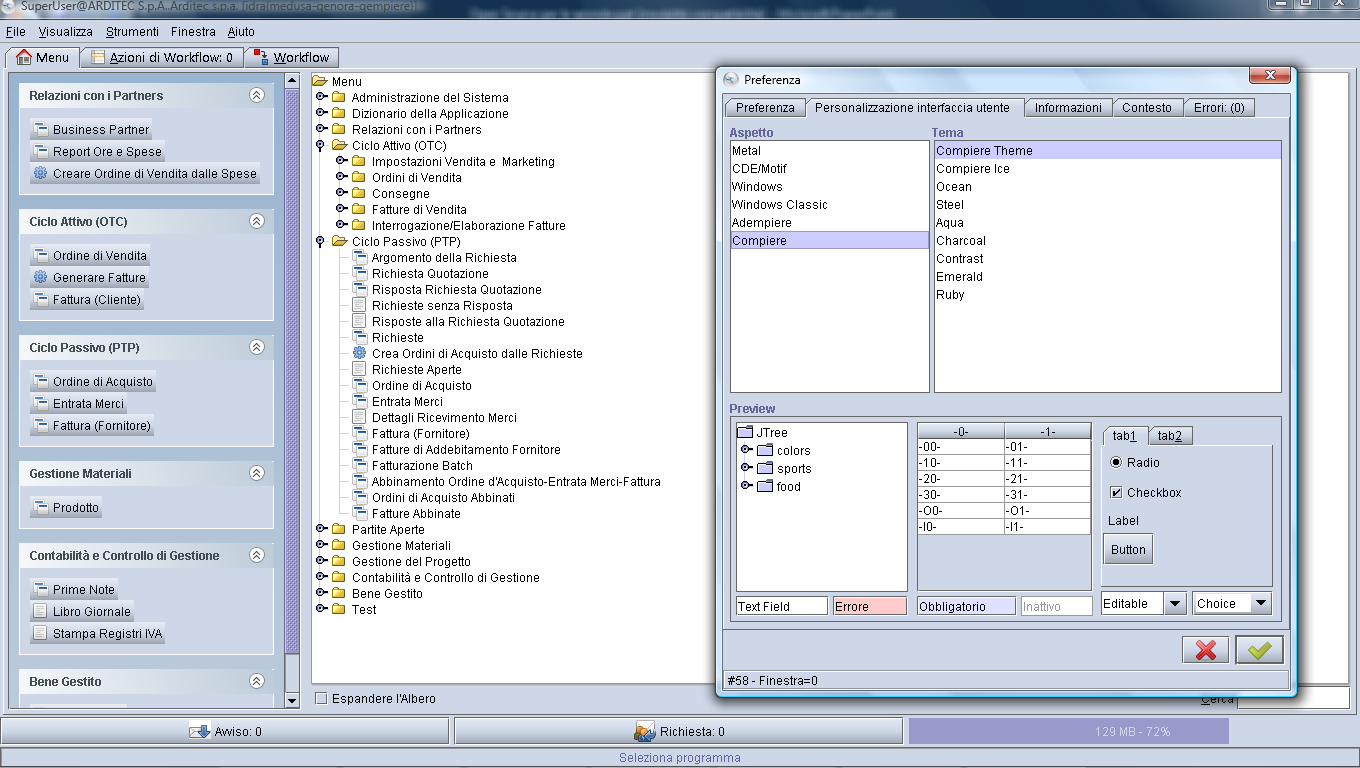Click the Richiesta request icon in bottom bar
The image size is (1360, 768).
point(645,731)
